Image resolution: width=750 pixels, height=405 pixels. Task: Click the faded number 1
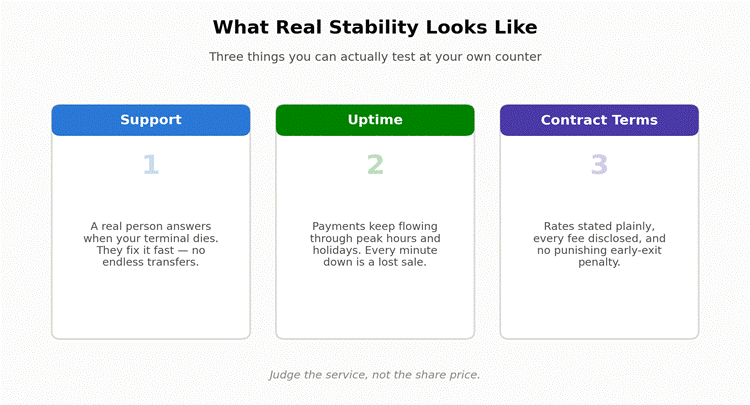click(x=151, y=164)
